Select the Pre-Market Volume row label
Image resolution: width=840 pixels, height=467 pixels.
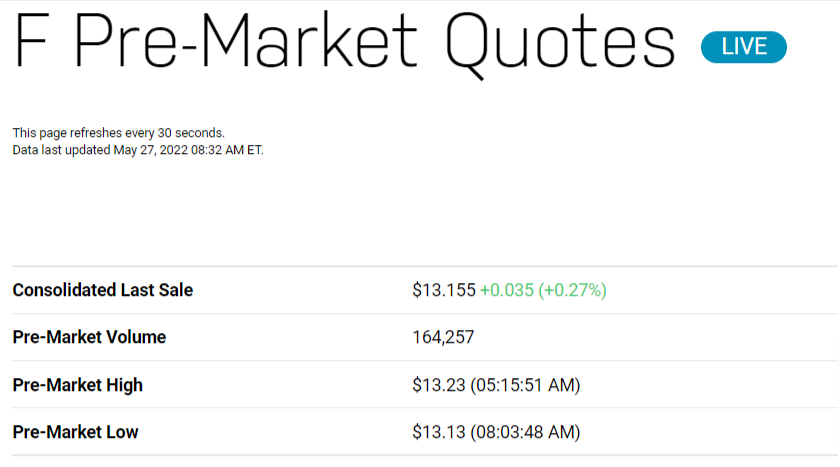(x=89, y=337)
